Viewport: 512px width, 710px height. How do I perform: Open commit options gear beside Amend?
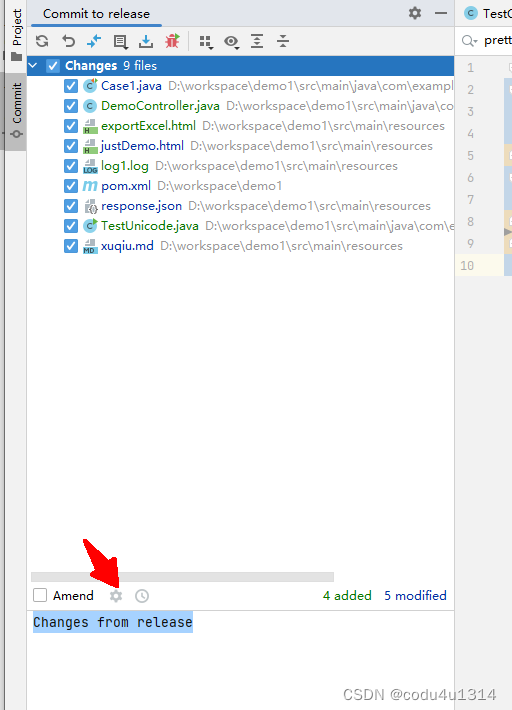point(116,596)
